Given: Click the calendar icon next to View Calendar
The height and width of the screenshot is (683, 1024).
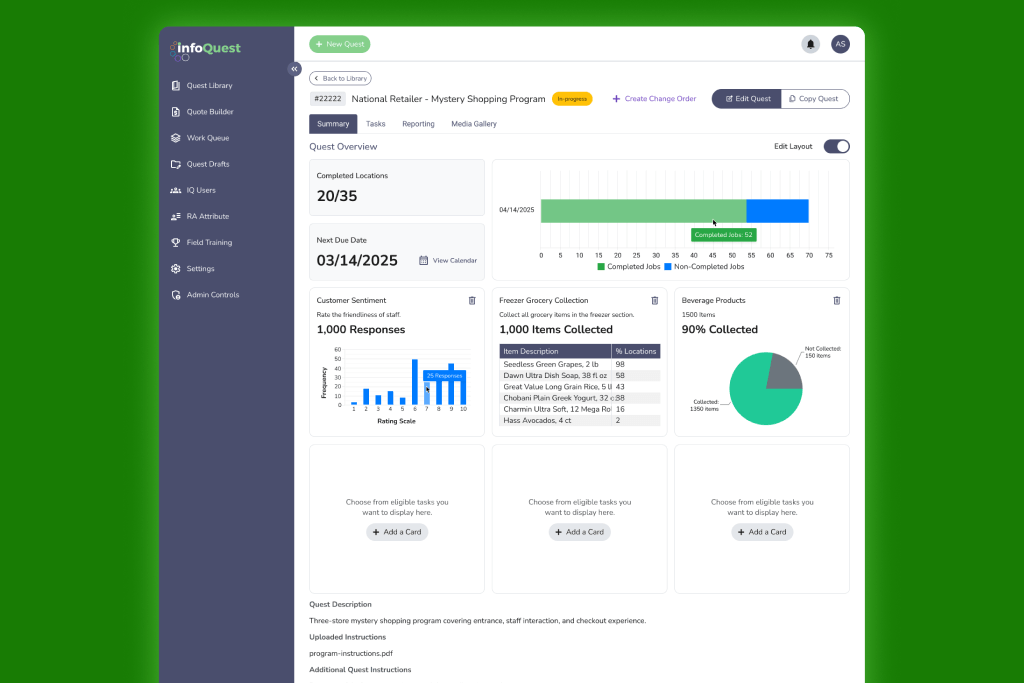Looking at the screenshot, I should [423, 260].
